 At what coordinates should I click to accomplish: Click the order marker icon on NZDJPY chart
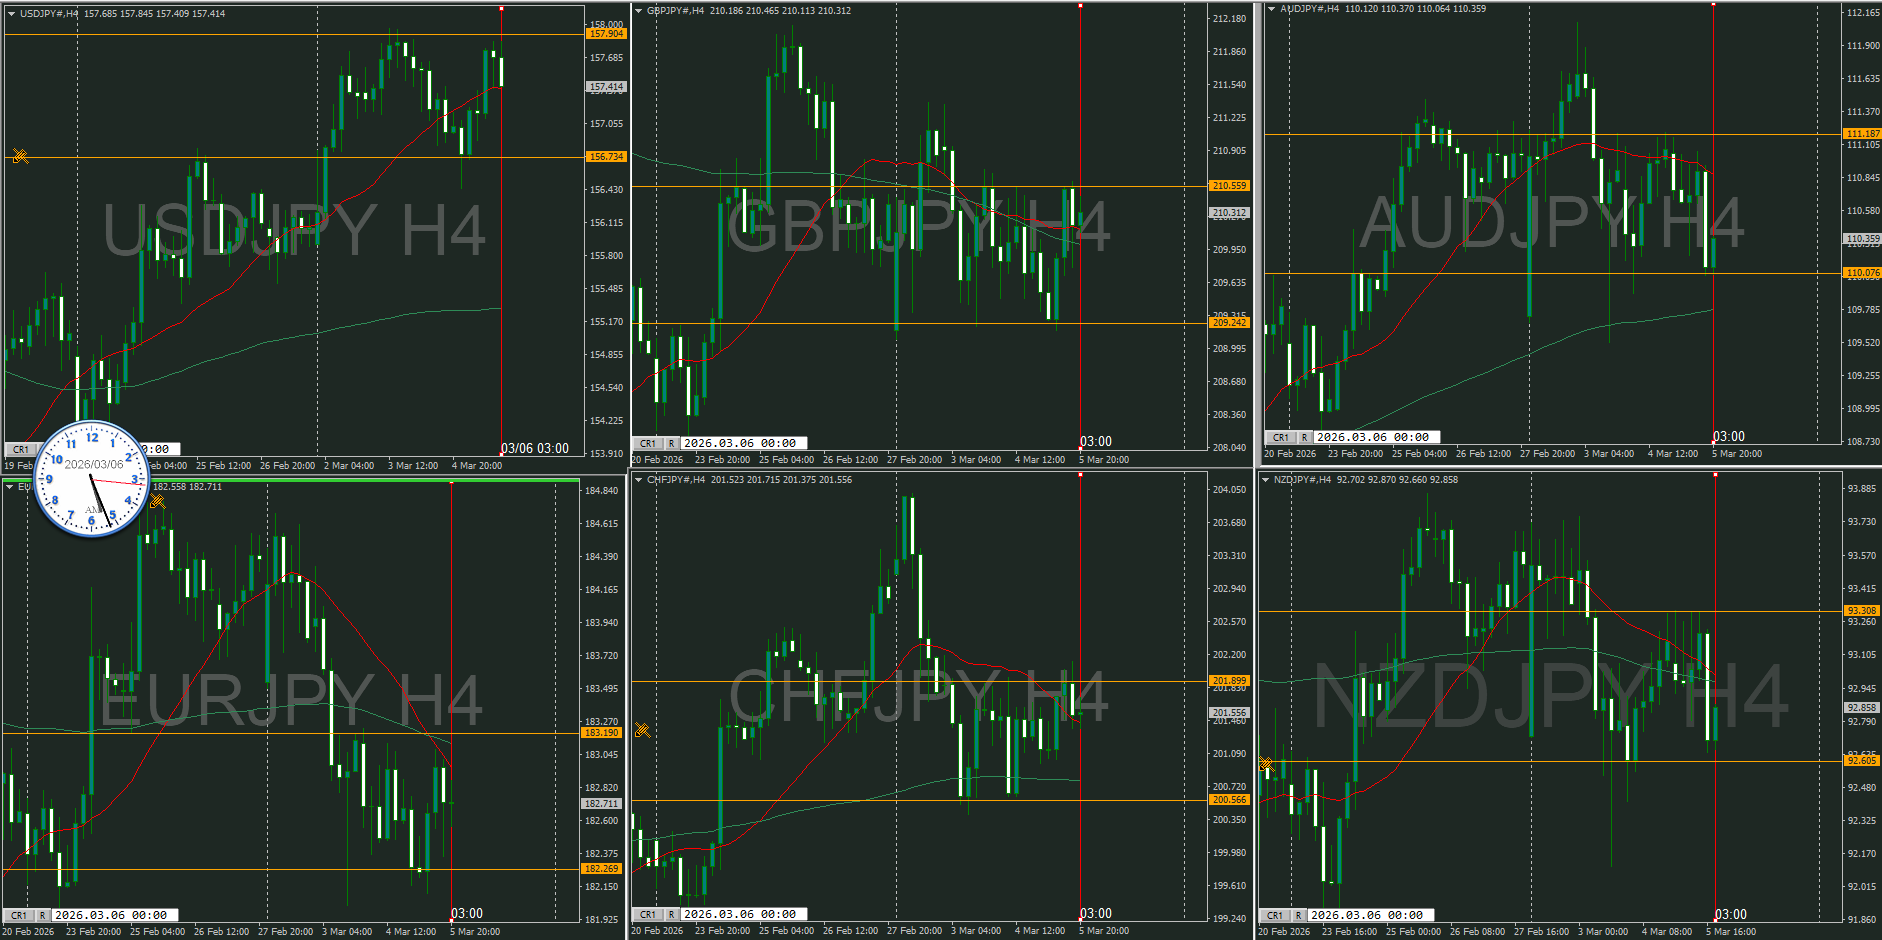click(x=1265, y=764)
